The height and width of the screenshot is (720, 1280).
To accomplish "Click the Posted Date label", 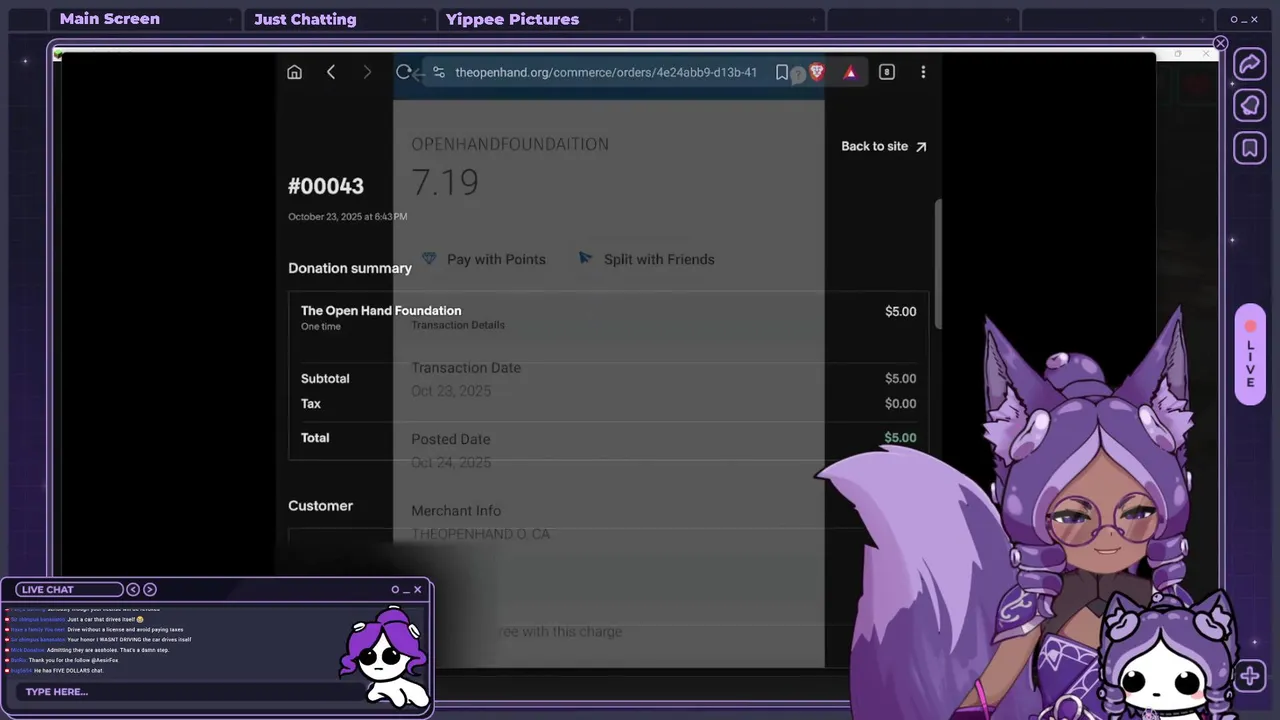I will (x=451, y=439).
